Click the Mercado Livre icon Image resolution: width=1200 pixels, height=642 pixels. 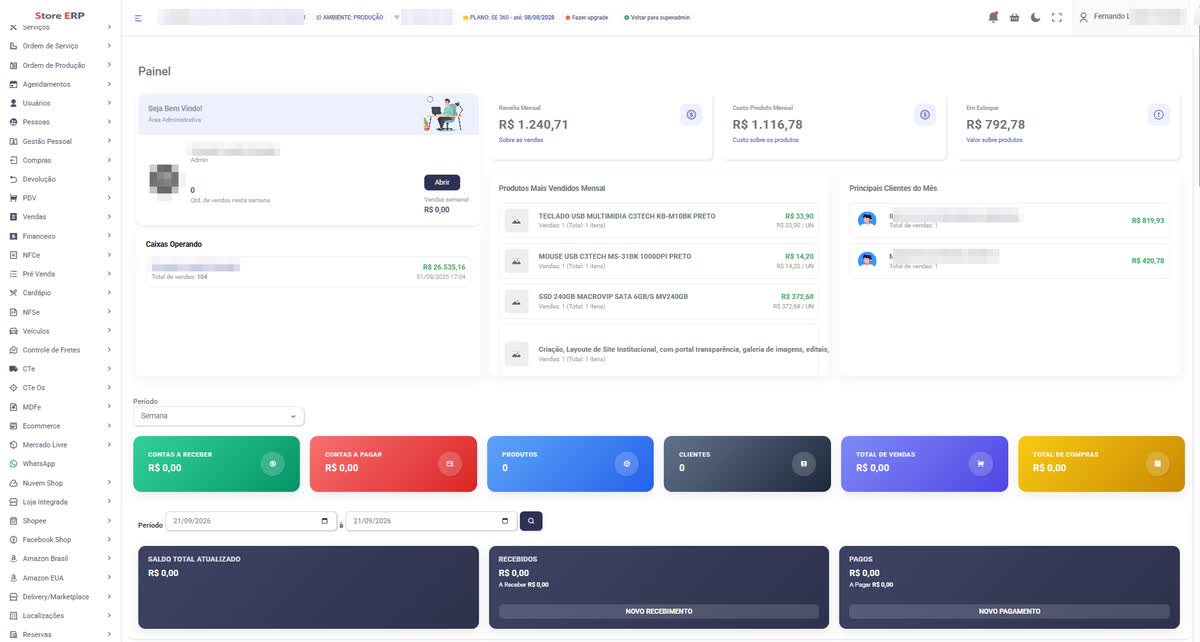point(13,445)
